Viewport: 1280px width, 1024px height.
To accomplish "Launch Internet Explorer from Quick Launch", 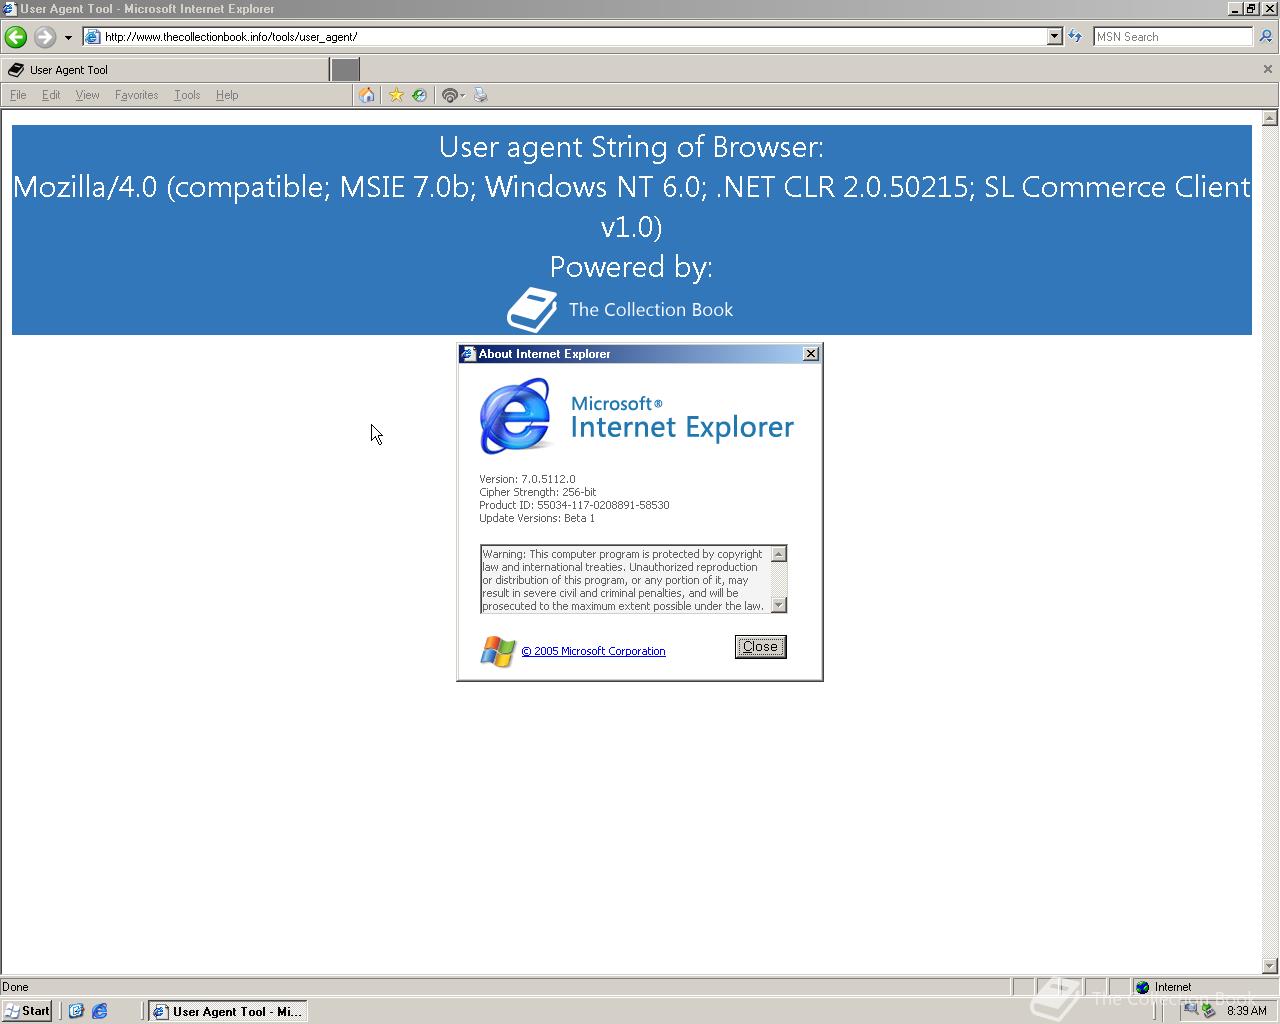I will 99,1011.
